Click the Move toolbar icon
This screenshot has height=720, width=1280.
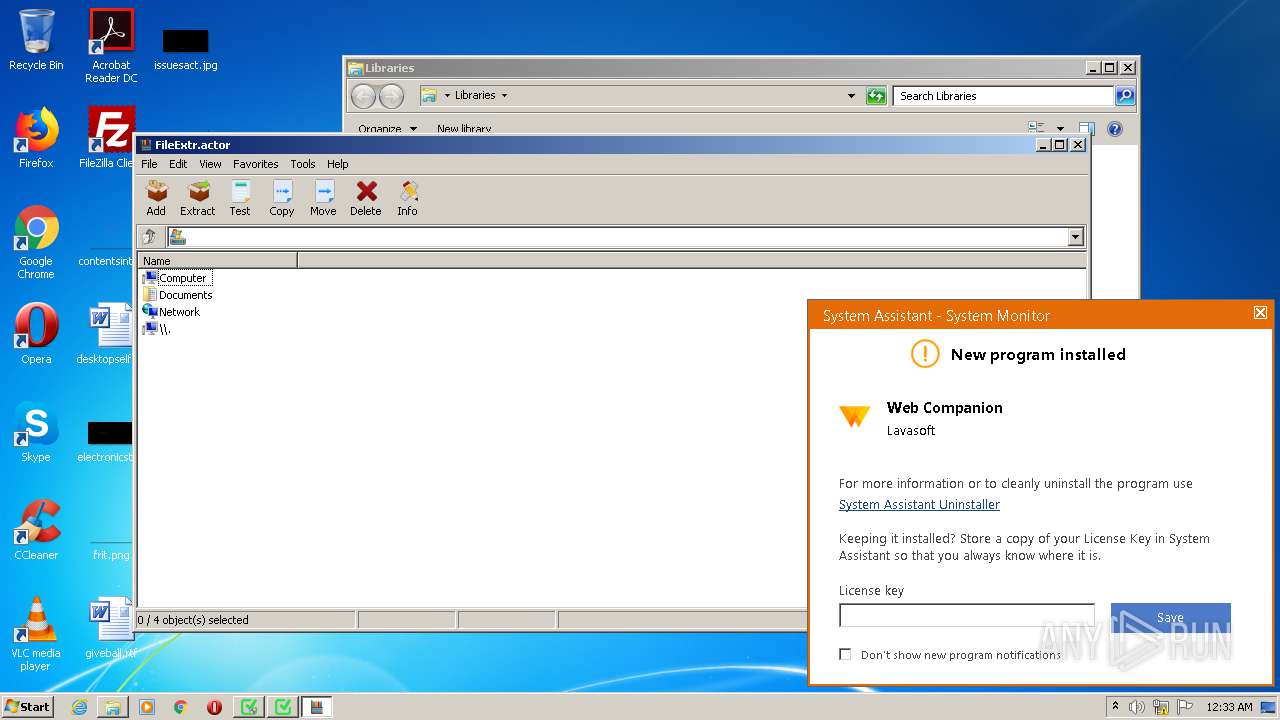pyautogui.click(x=323, y=198)
